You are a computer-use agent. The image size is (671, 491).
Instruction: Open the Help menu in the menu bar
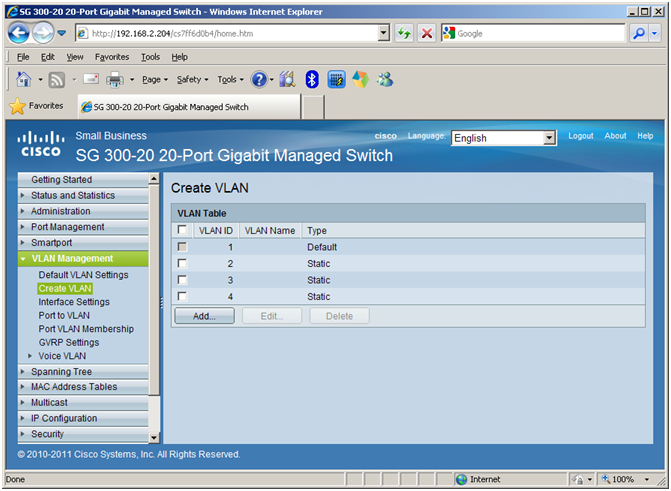coord(180,57)
